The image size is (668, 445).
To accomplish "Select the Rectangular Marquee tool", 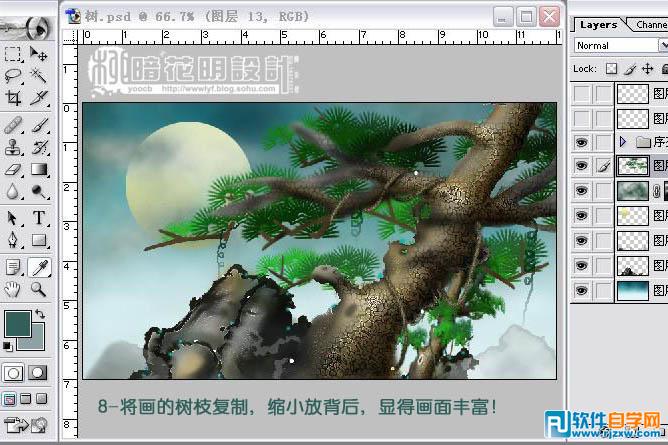I will [x=13, y=54].
